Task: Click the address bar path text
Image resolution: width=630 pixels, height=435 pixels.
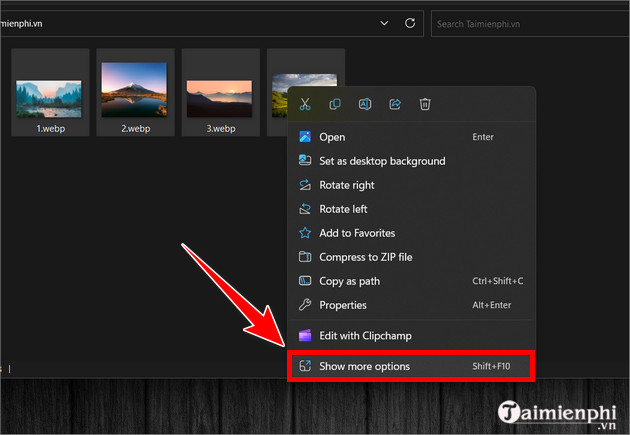Action: [21, 24]
